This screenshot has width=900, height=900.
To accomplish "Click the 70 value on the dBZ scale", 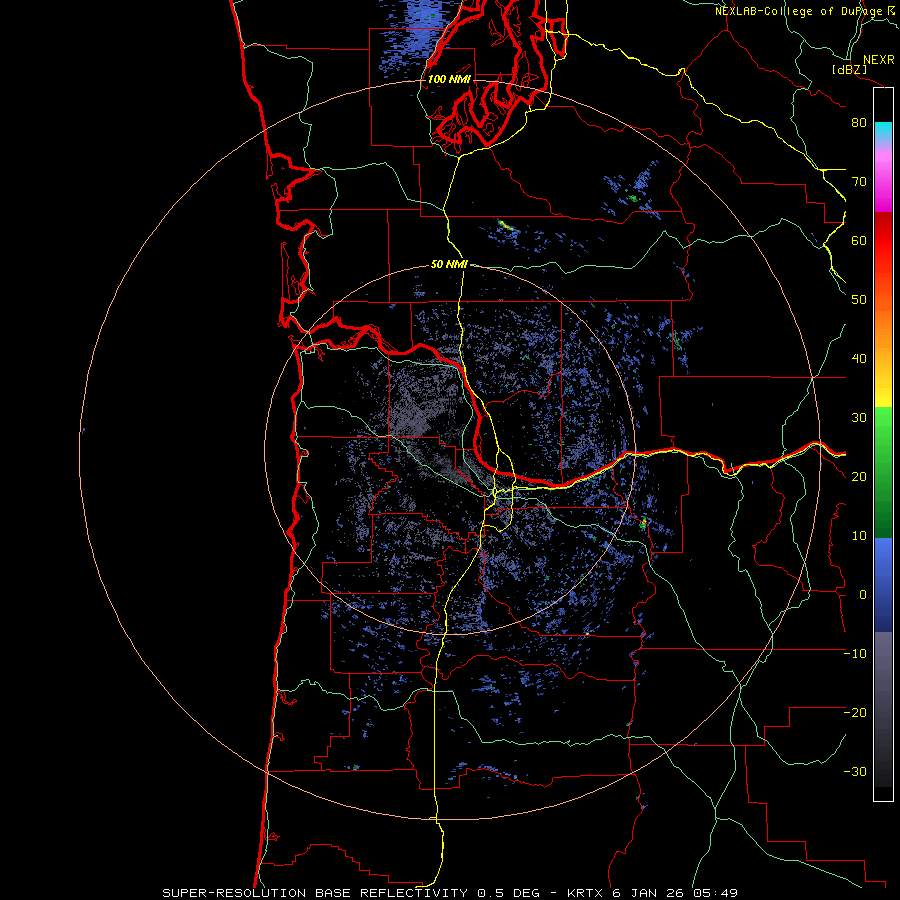I will [859, 182].
